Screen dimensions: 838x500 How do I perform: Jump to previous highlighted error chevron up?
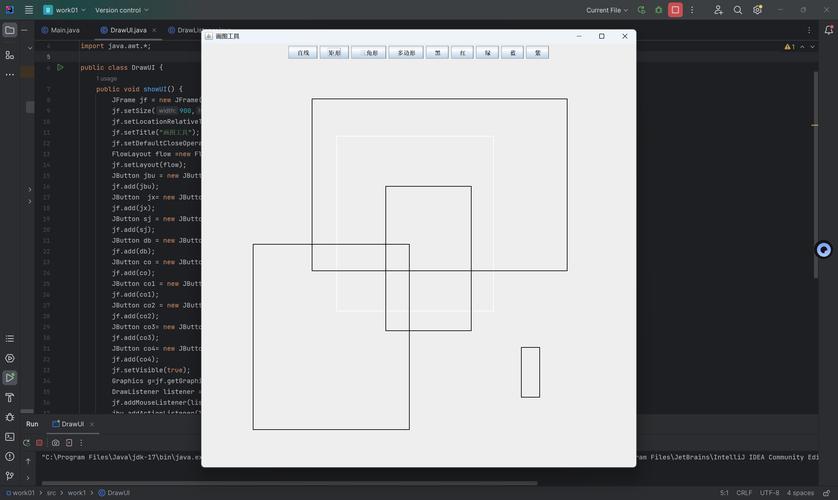(802, 47)
